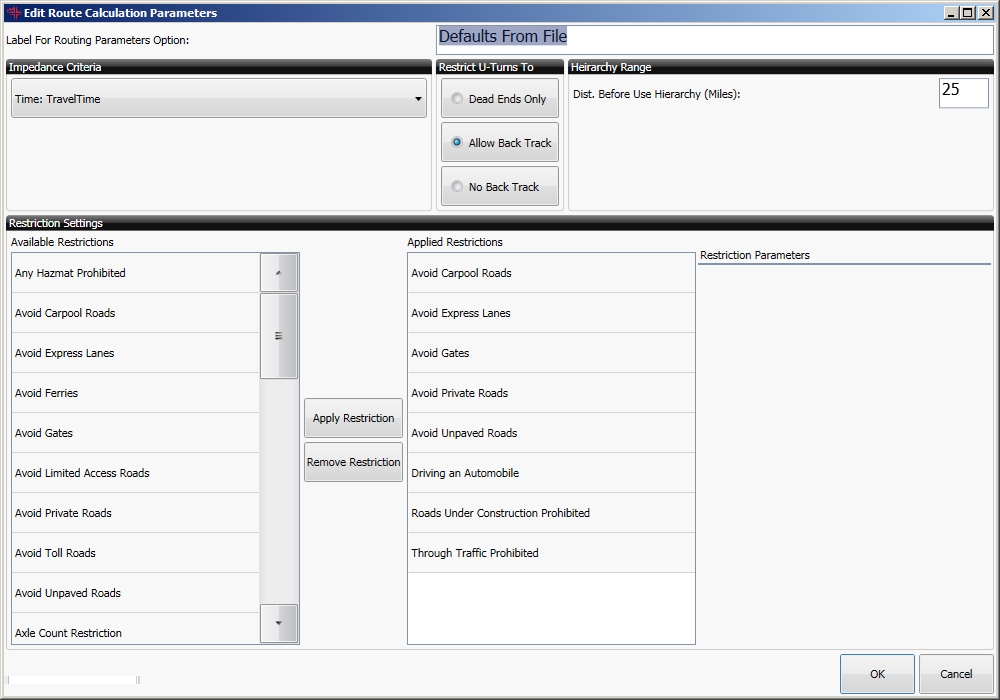Click the hierarchy distance field showing 25
Image resolution: width=1000 pixels, height=700 pixels.
point(964,93)
